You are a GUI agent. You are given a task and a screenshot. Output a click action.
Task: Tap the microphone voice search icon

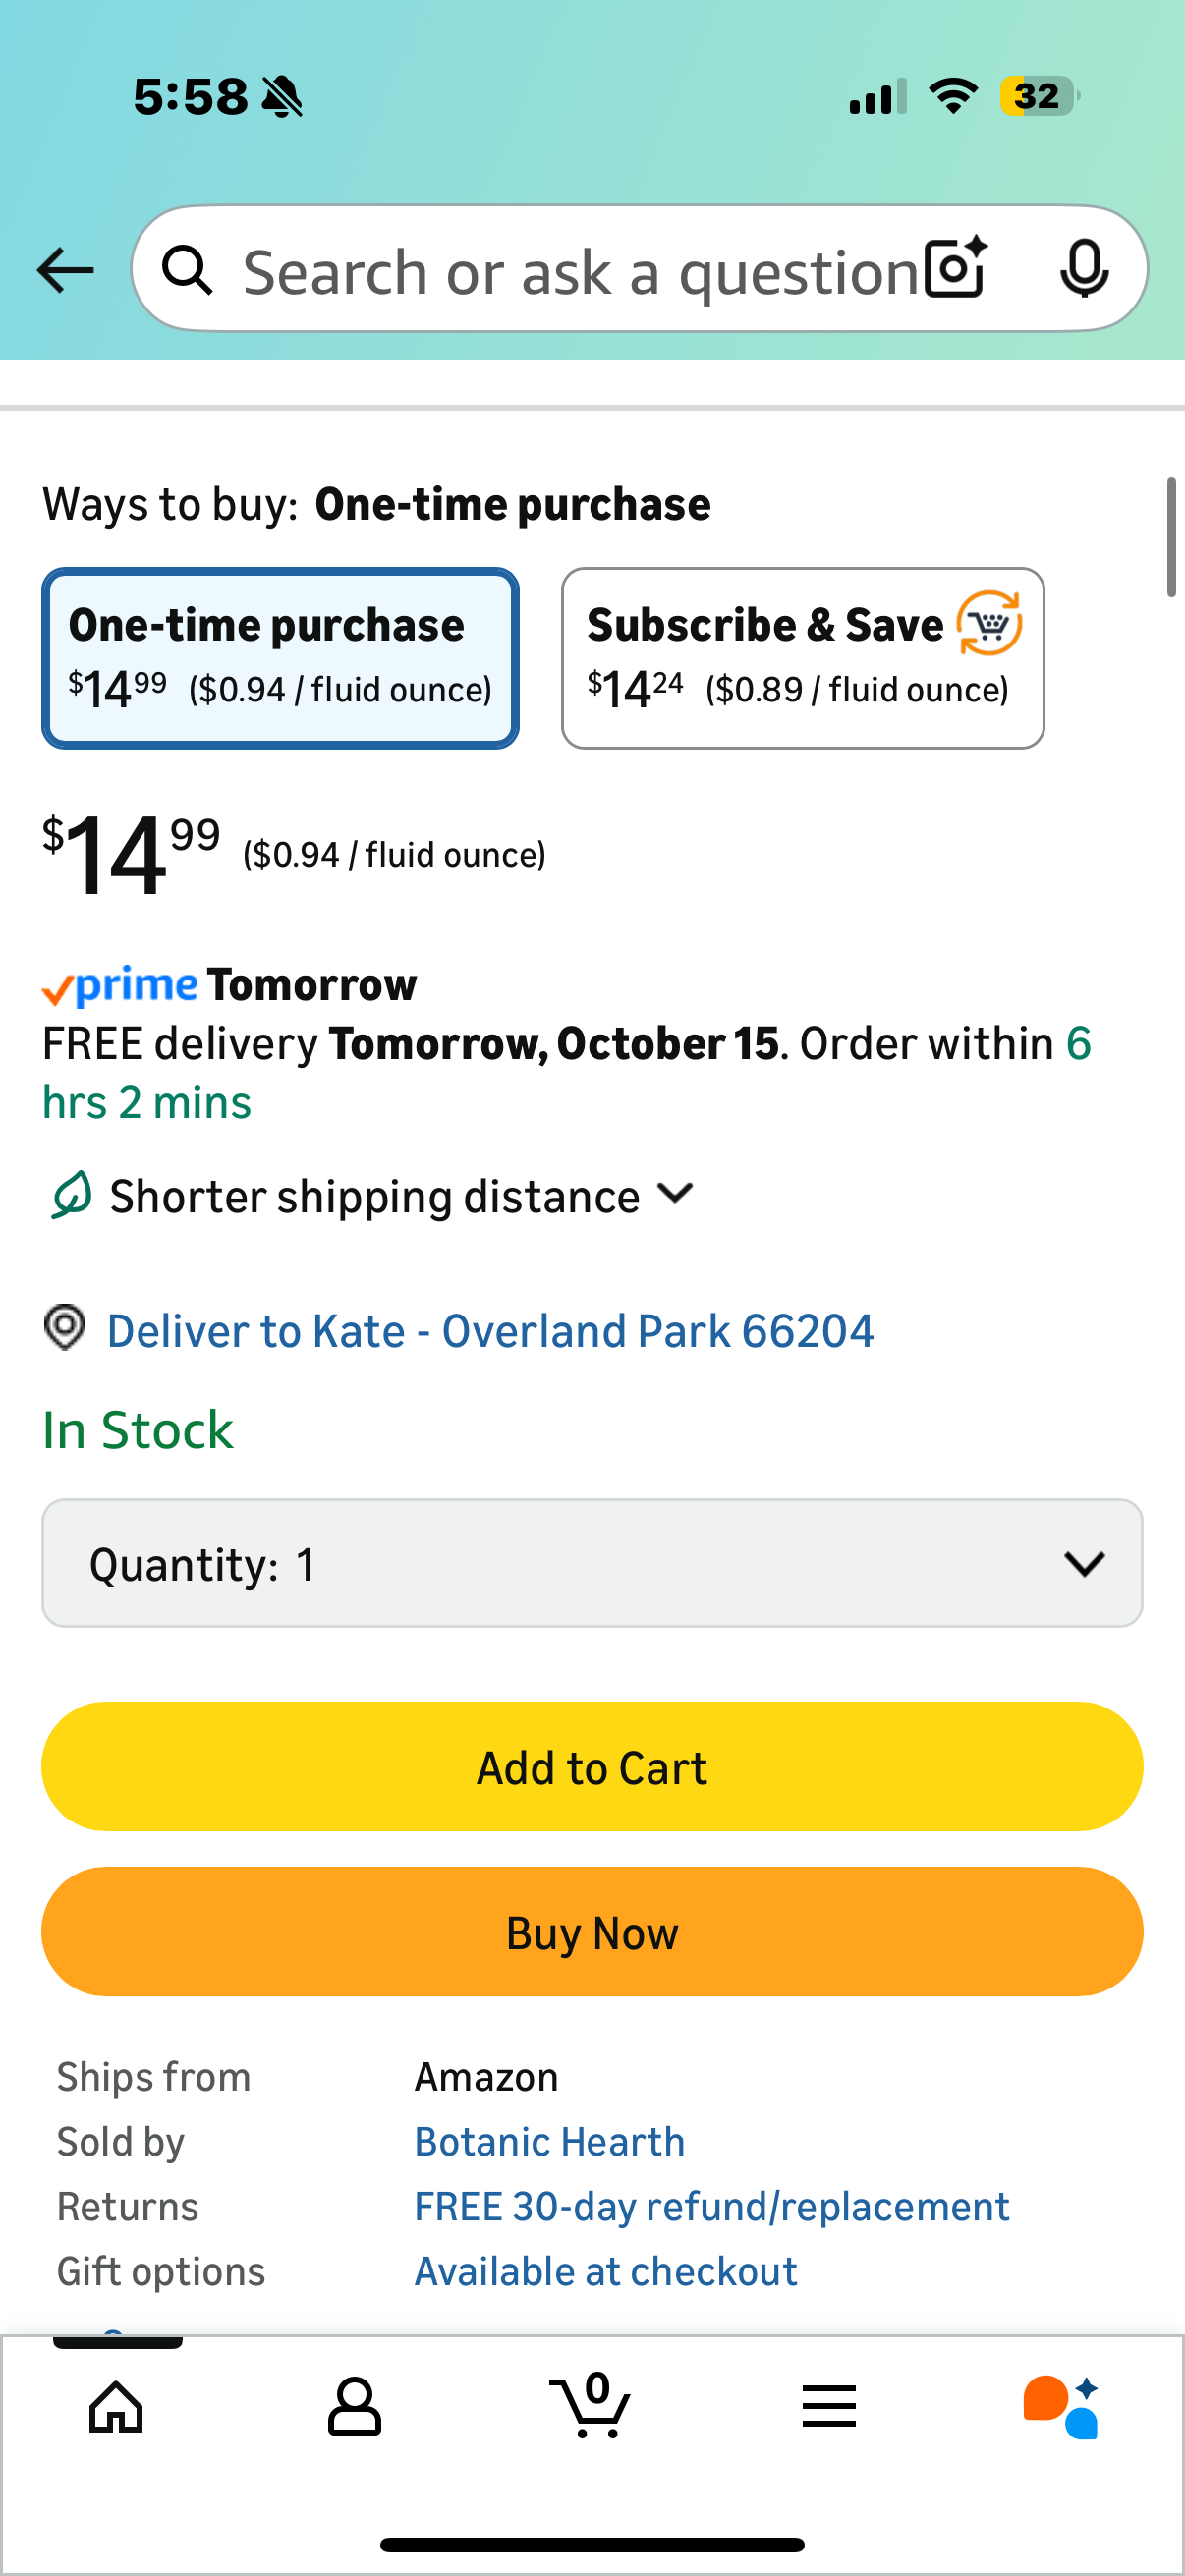pos(1083,268)
